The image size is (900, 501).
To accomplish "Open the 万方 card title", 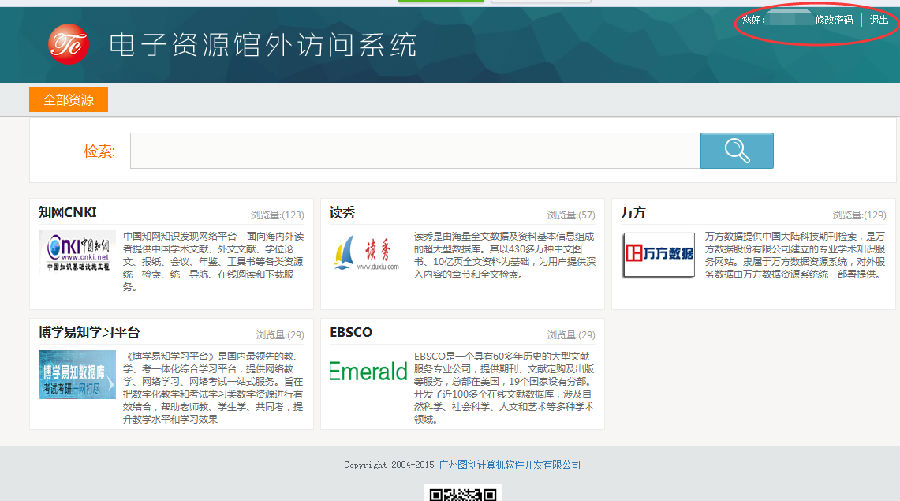I will coord(633,212).
